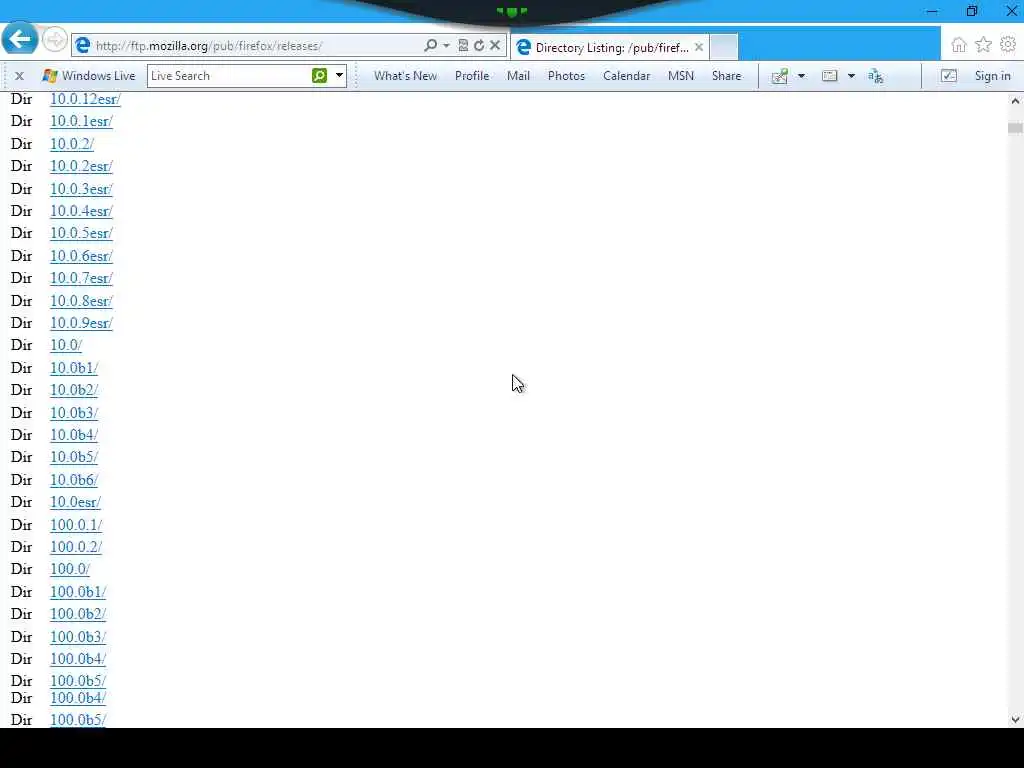Expand the dropdown beside the Map icon
The height and width of the screenshot is (768, 1024).
click(801, 76)
